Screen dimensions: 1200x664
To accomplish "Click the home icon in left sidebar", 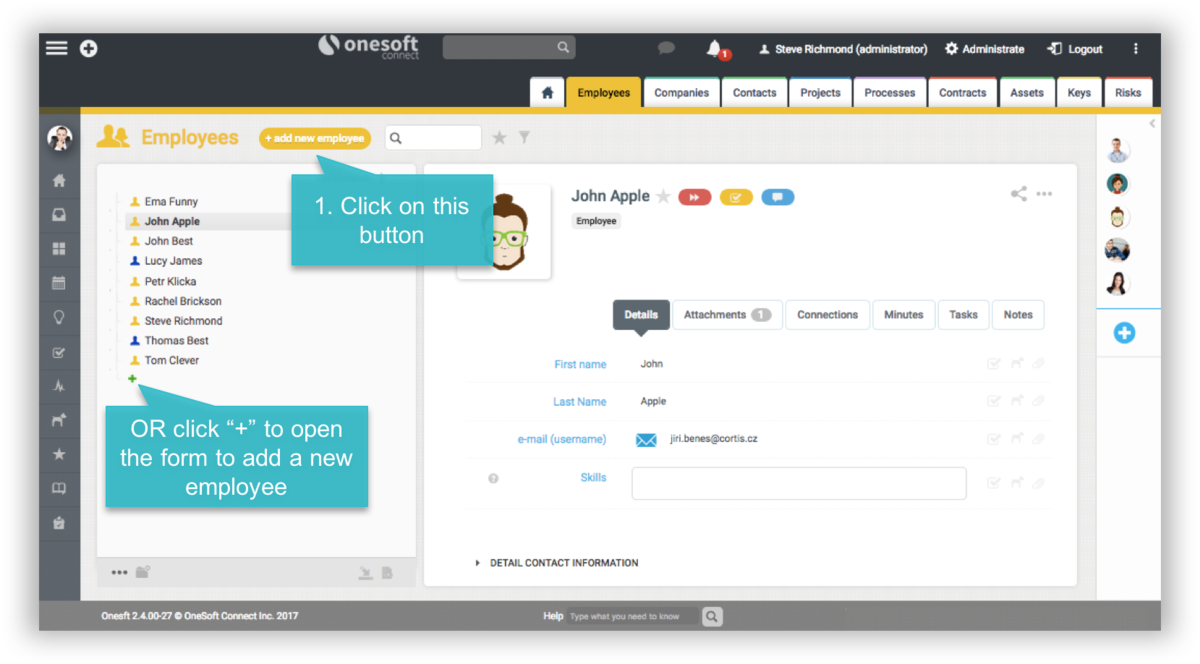I will point(59,181).
